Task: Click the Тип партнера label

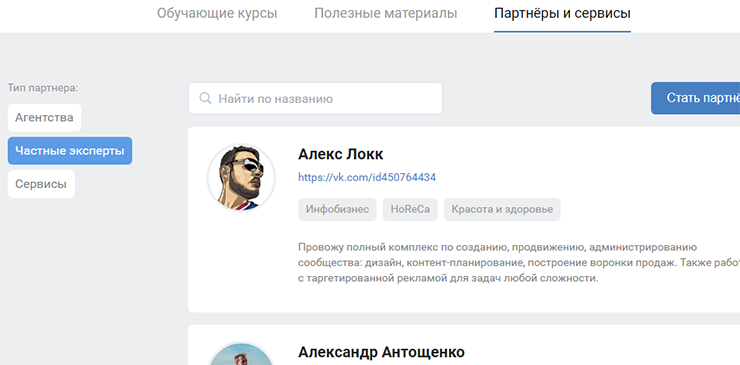Action: 42,88
